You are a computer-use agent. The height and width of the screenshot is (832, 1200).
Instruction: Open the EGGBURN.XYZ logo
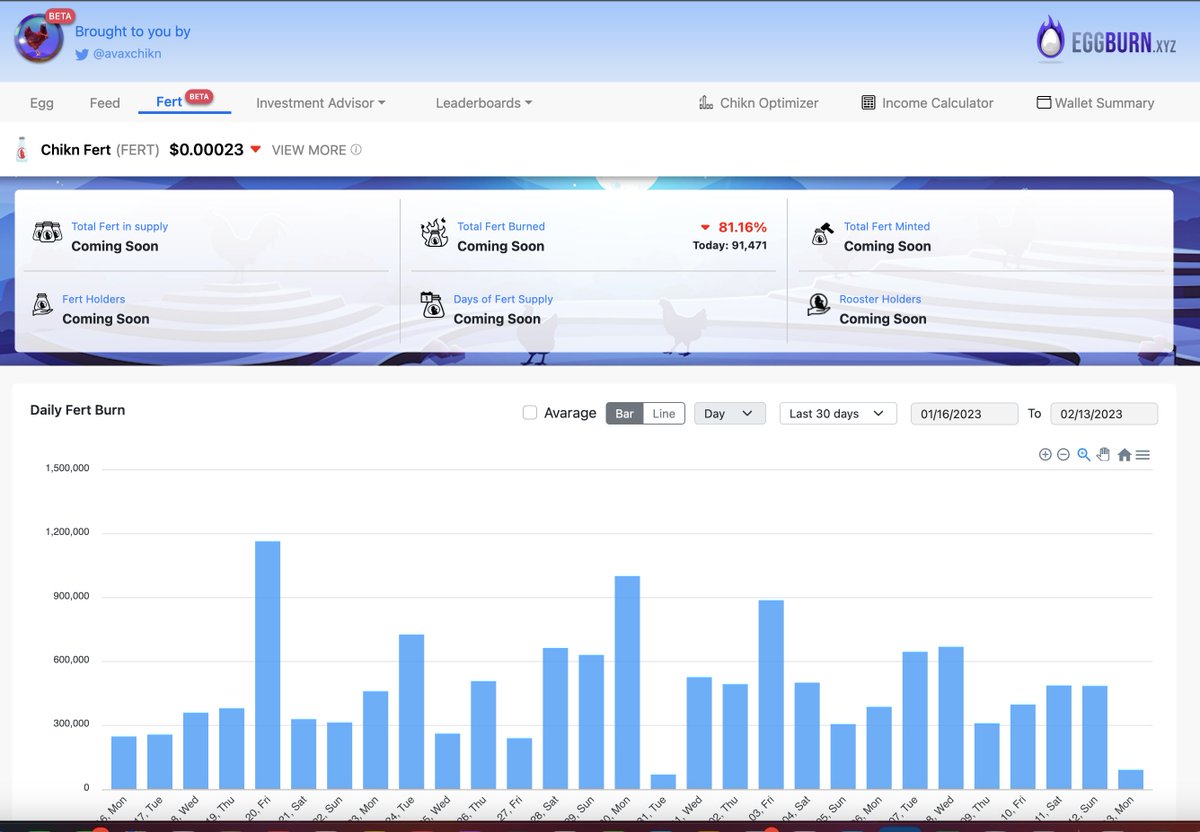click(x=1106, y=40)
